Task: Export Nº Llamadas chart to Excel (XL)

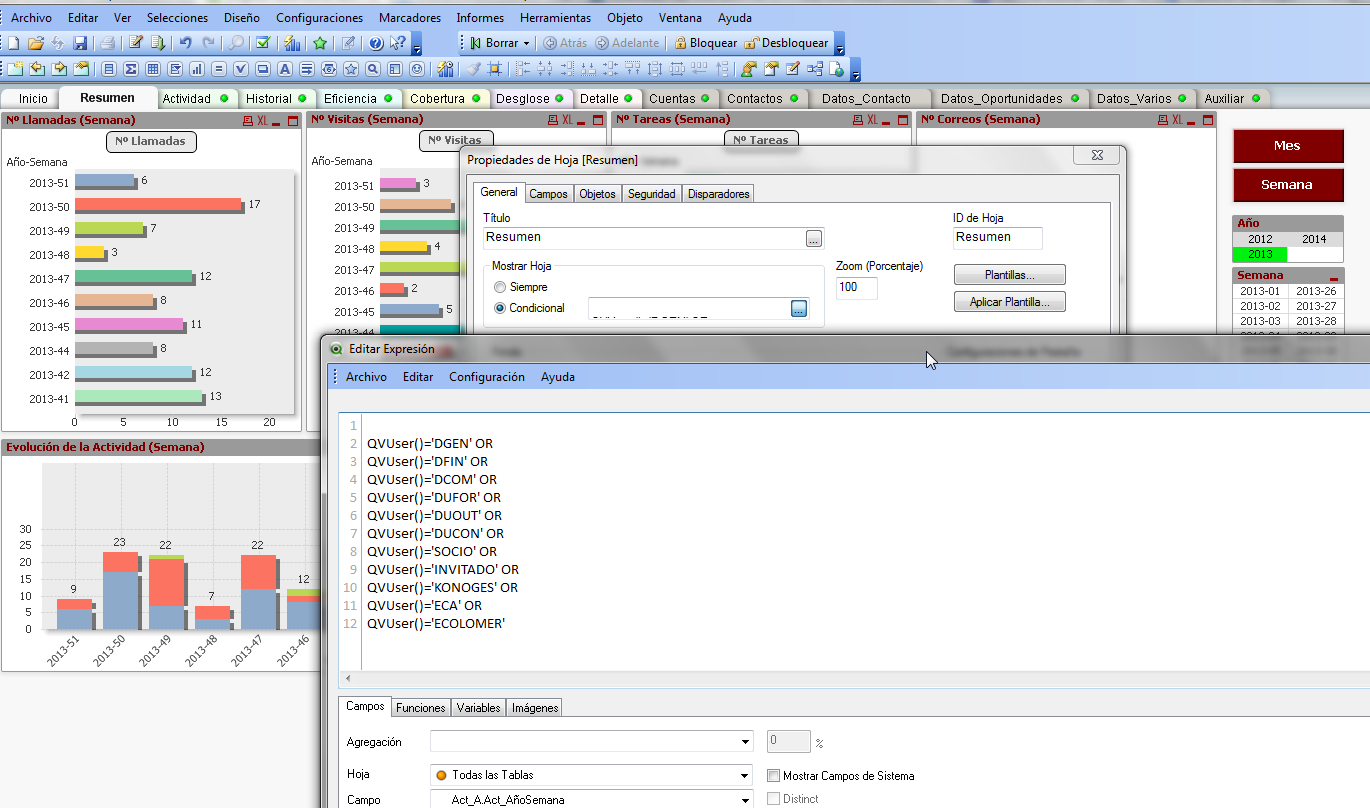Action: (262, 120)
